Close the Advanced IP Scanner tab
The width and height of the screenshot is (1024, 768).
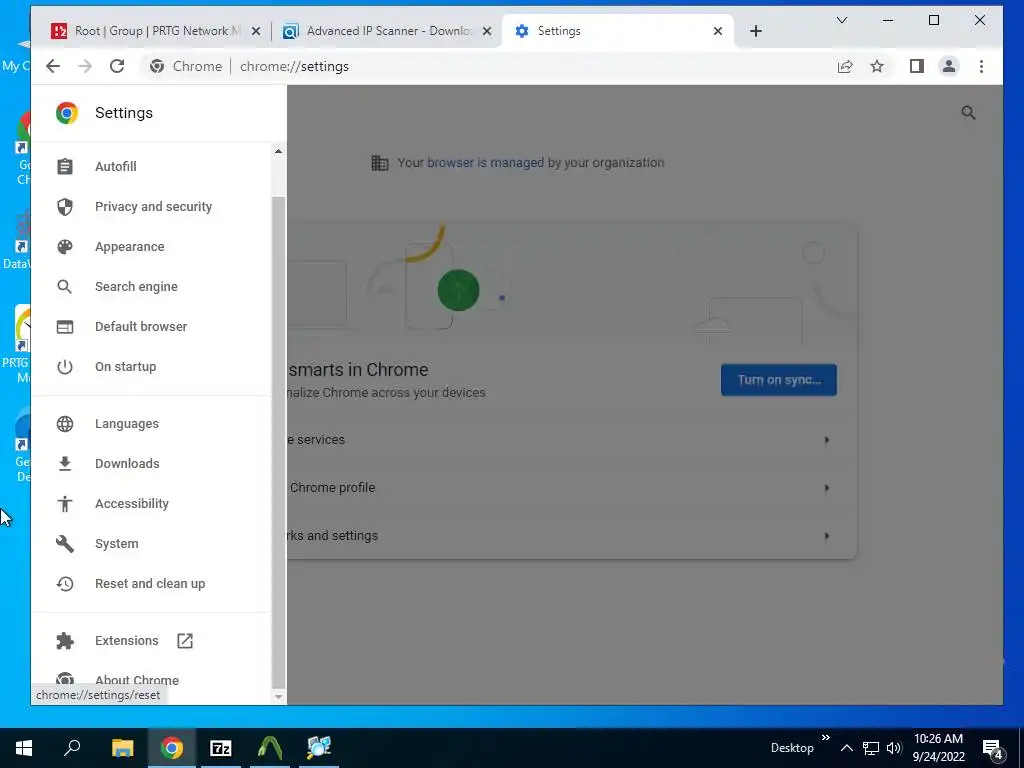click(487, 31)
